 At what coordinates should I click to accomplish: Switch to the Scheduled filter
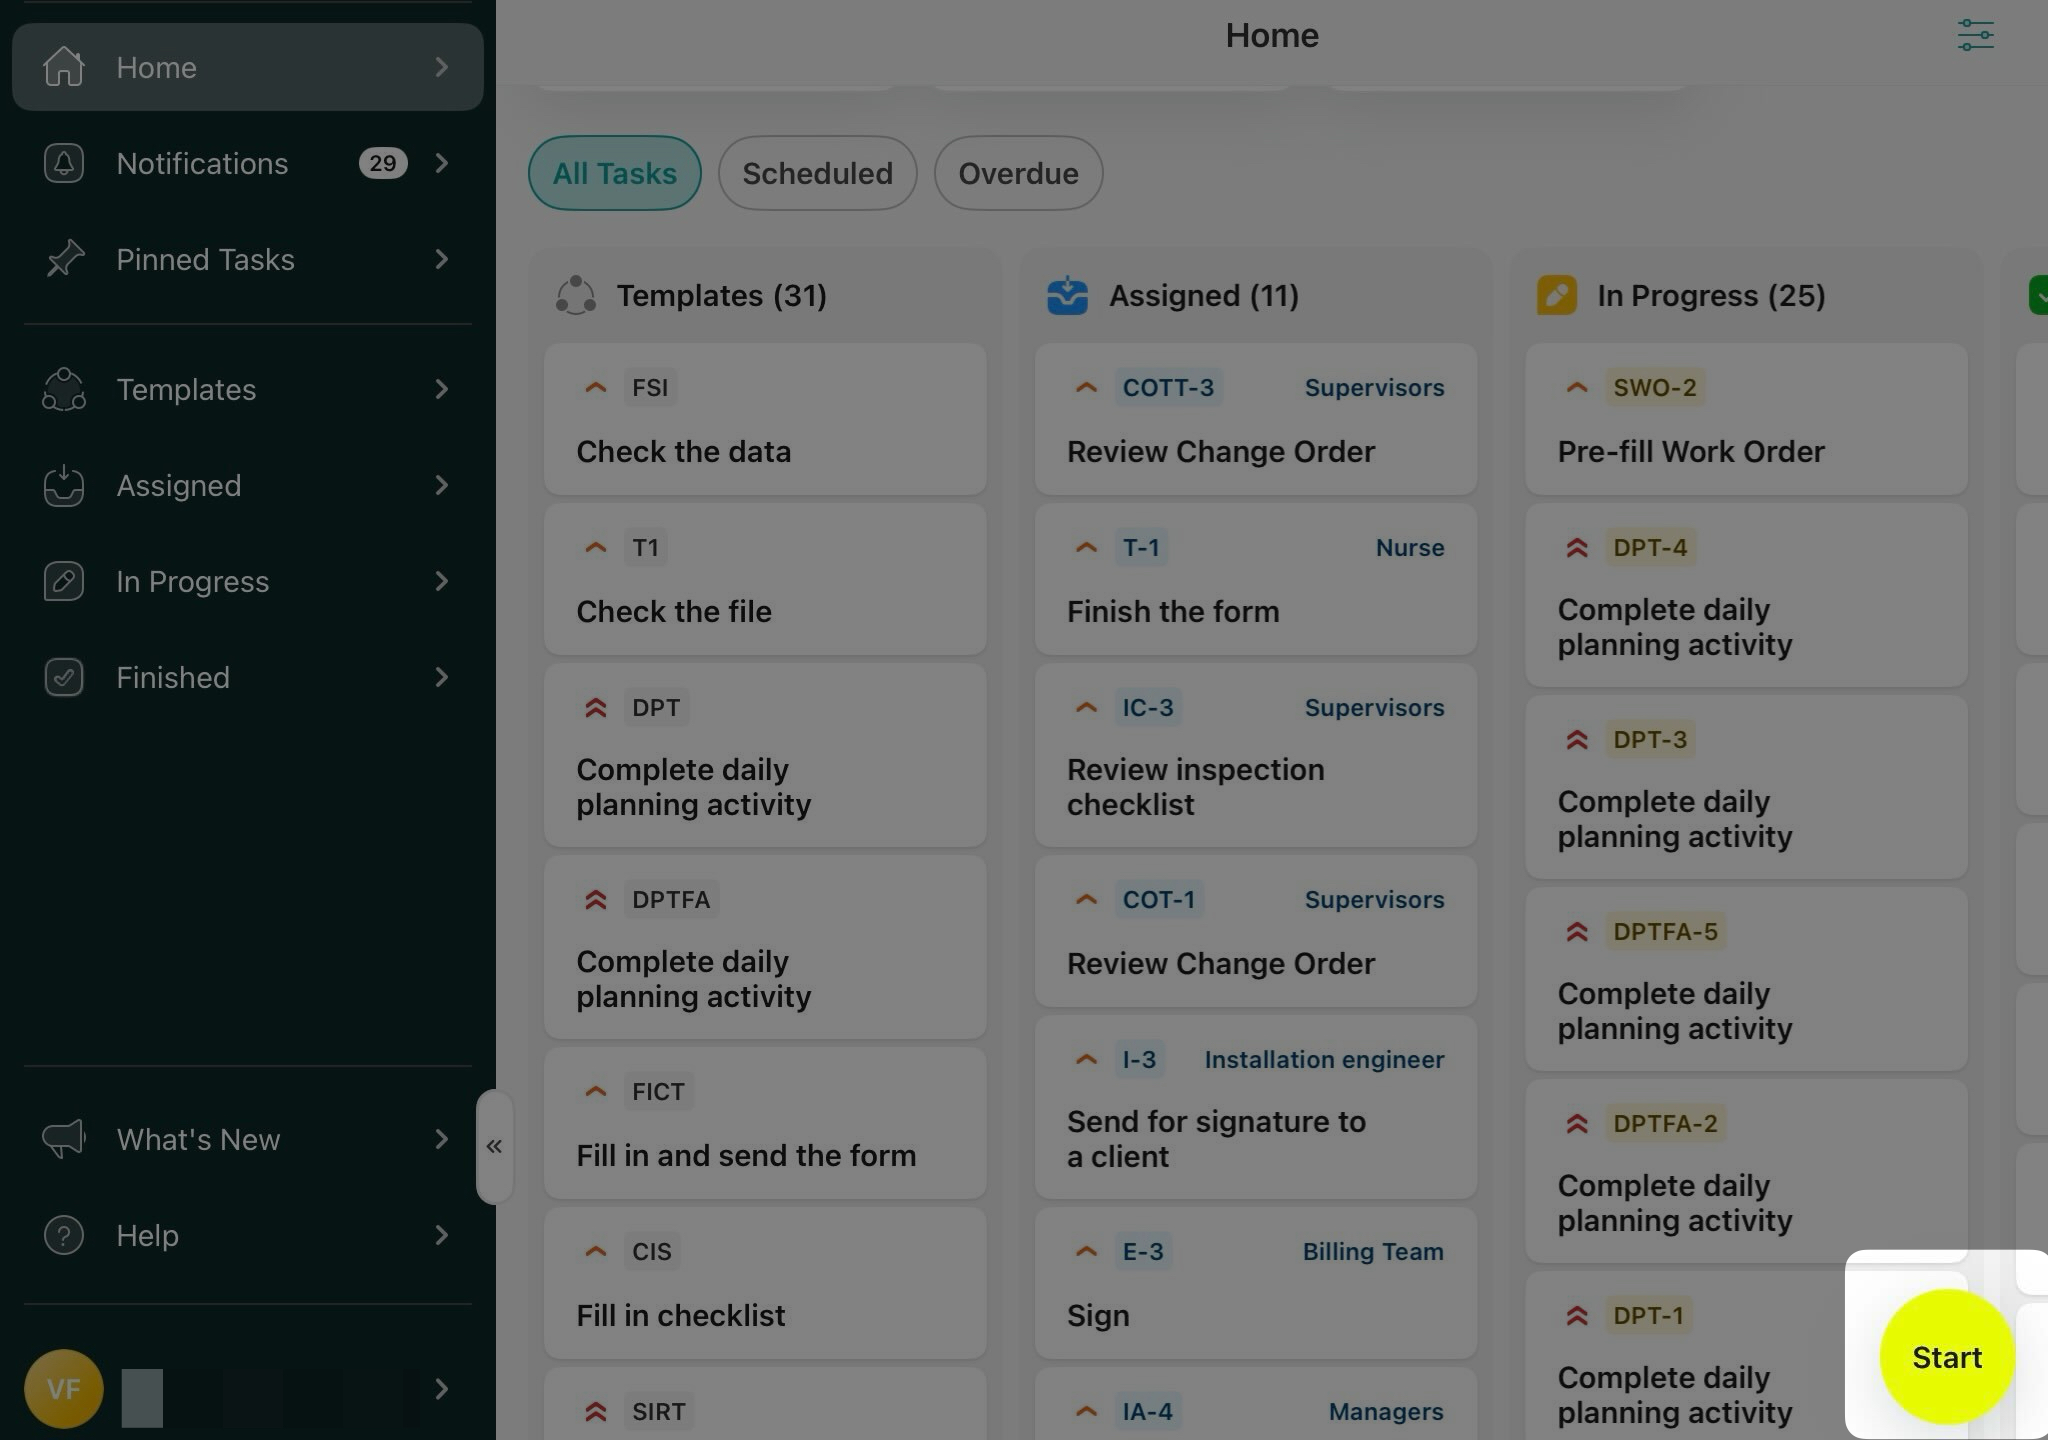click(817, 173)
